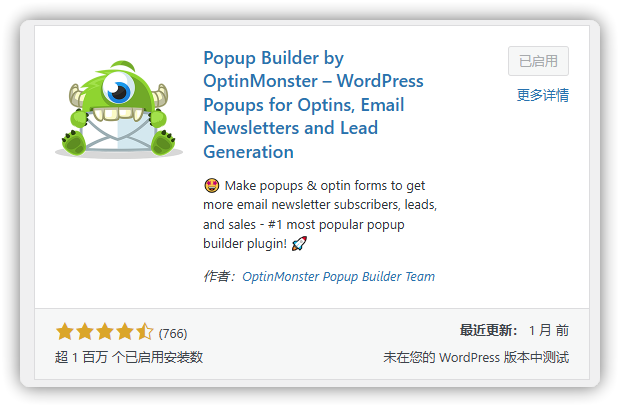Screen dimensions: 620x407
Task: Click the (766) review count
Action: pos(173,333)
